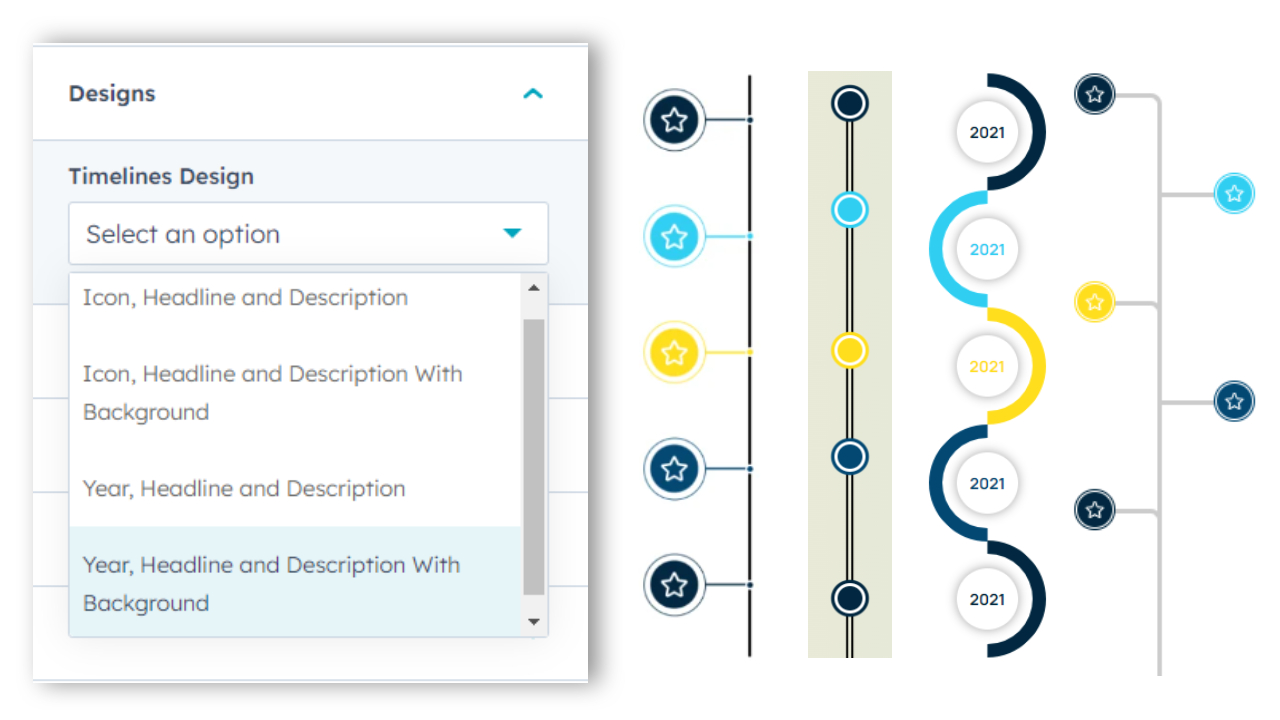
Task: Click the small yellow star on branching timeline
Action: [x=1095, y=301]
